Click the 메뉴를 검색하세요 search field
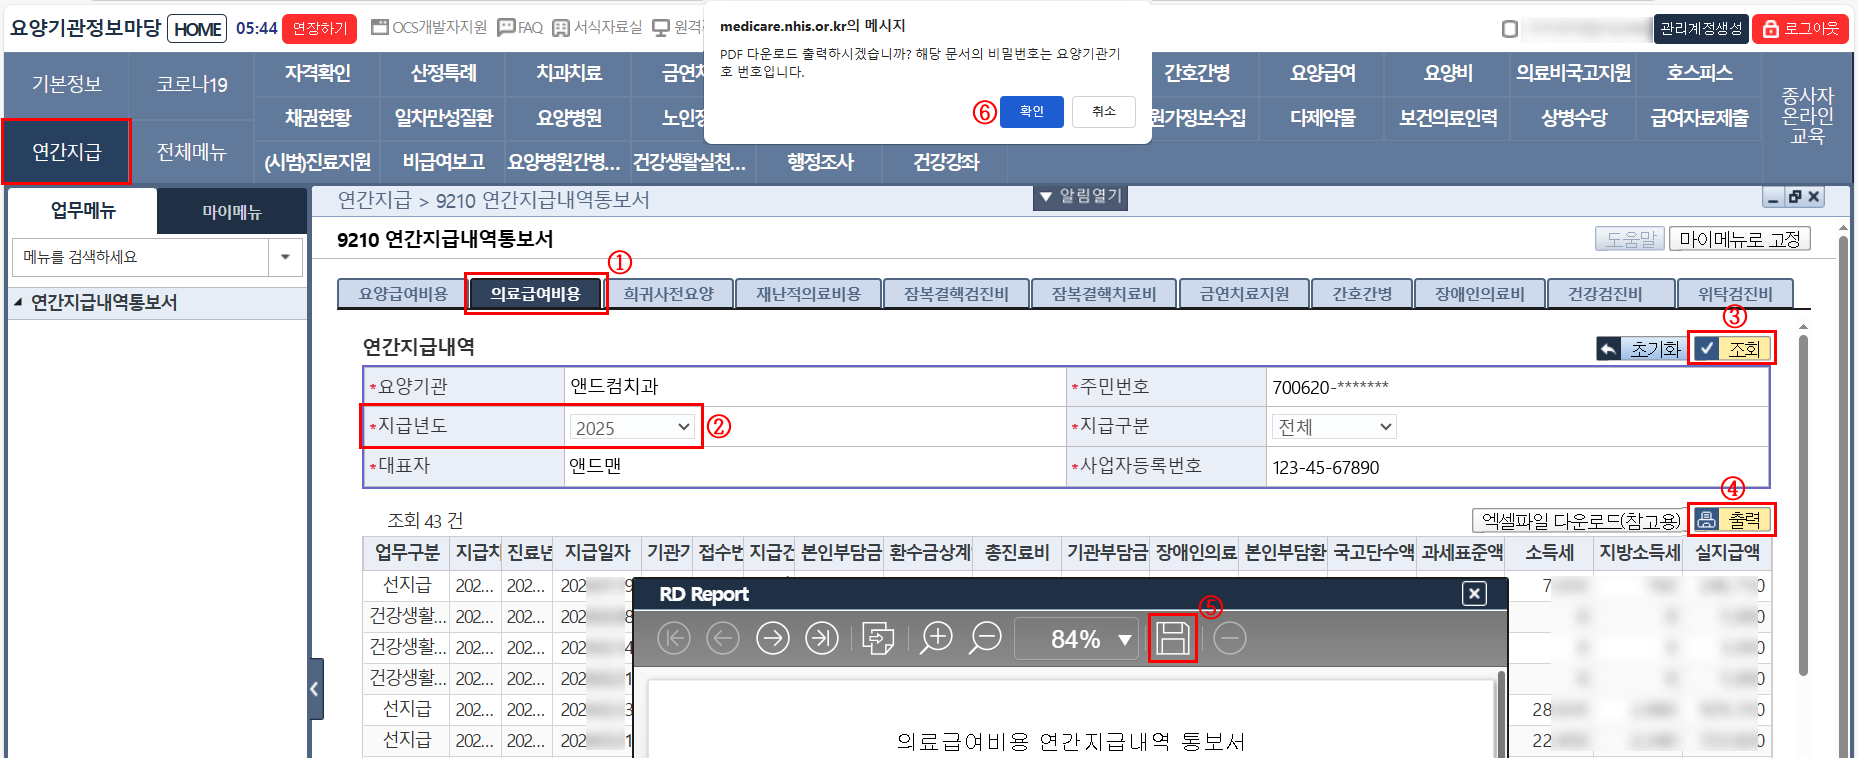 click(140, 257)
